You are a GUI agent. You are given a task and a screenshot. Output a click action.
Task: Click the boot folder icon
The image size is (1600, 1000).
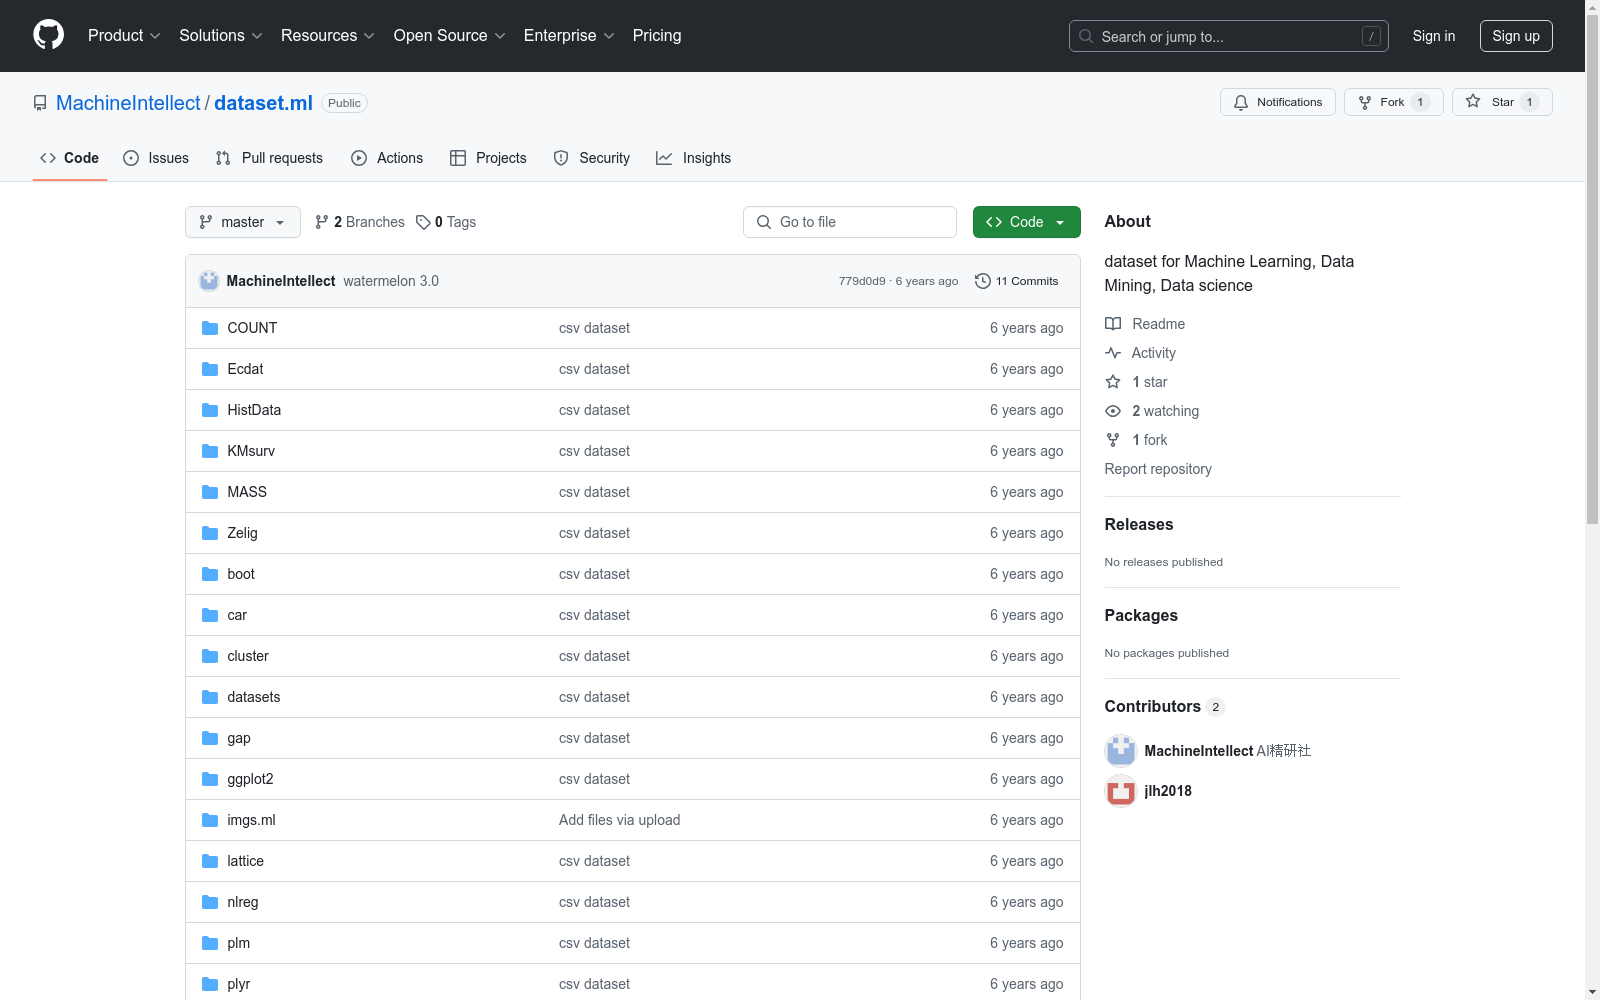210,574
